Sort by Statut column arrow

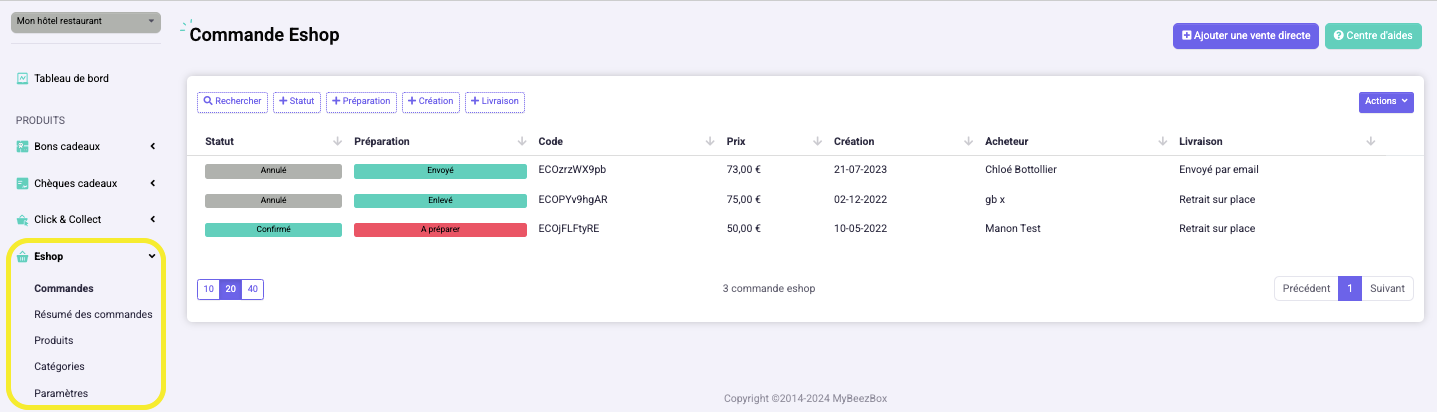[x=337, y=142]
